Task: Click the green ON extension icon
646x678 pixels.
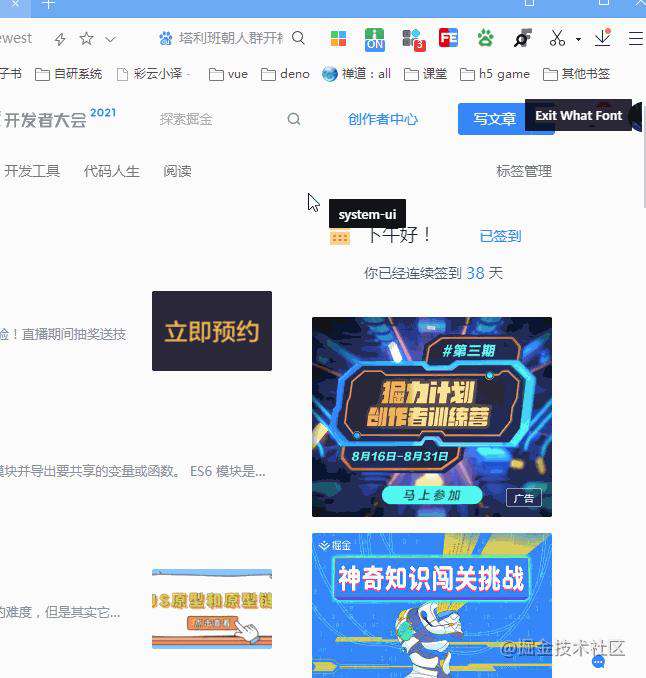Action: (x=374, y=39)
